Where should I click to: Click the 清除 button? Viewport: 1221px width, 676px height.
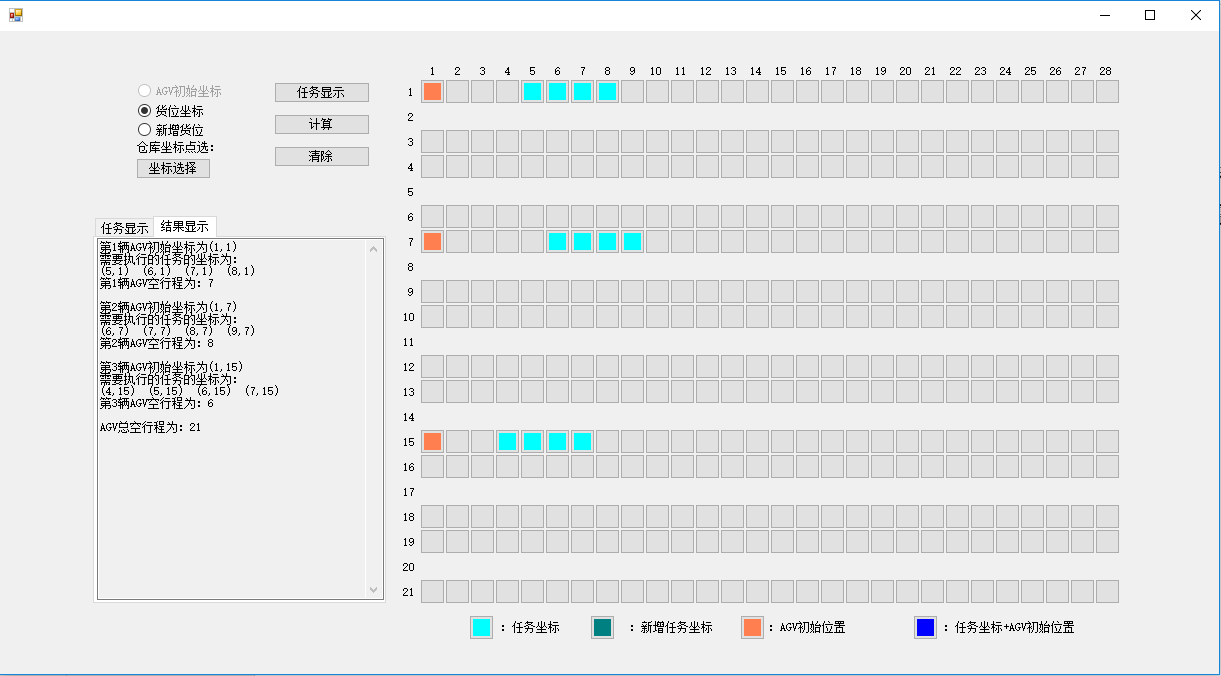pyautogui.click(x=322, y=156)
